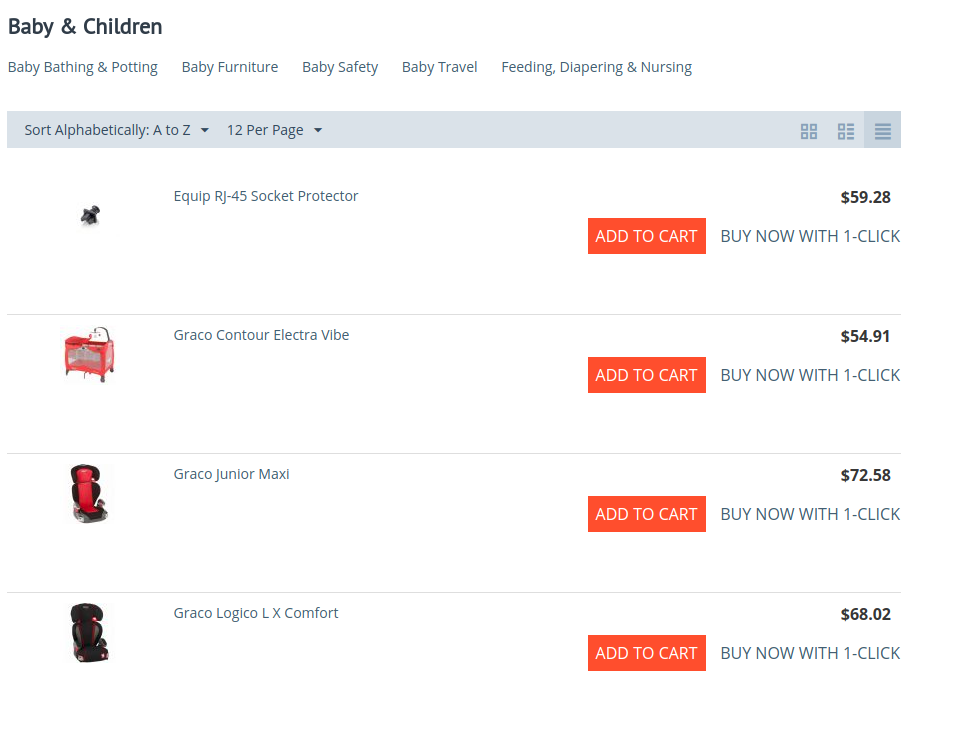Open the Graco Contour Electra Vibe product link

pos(261,335)
